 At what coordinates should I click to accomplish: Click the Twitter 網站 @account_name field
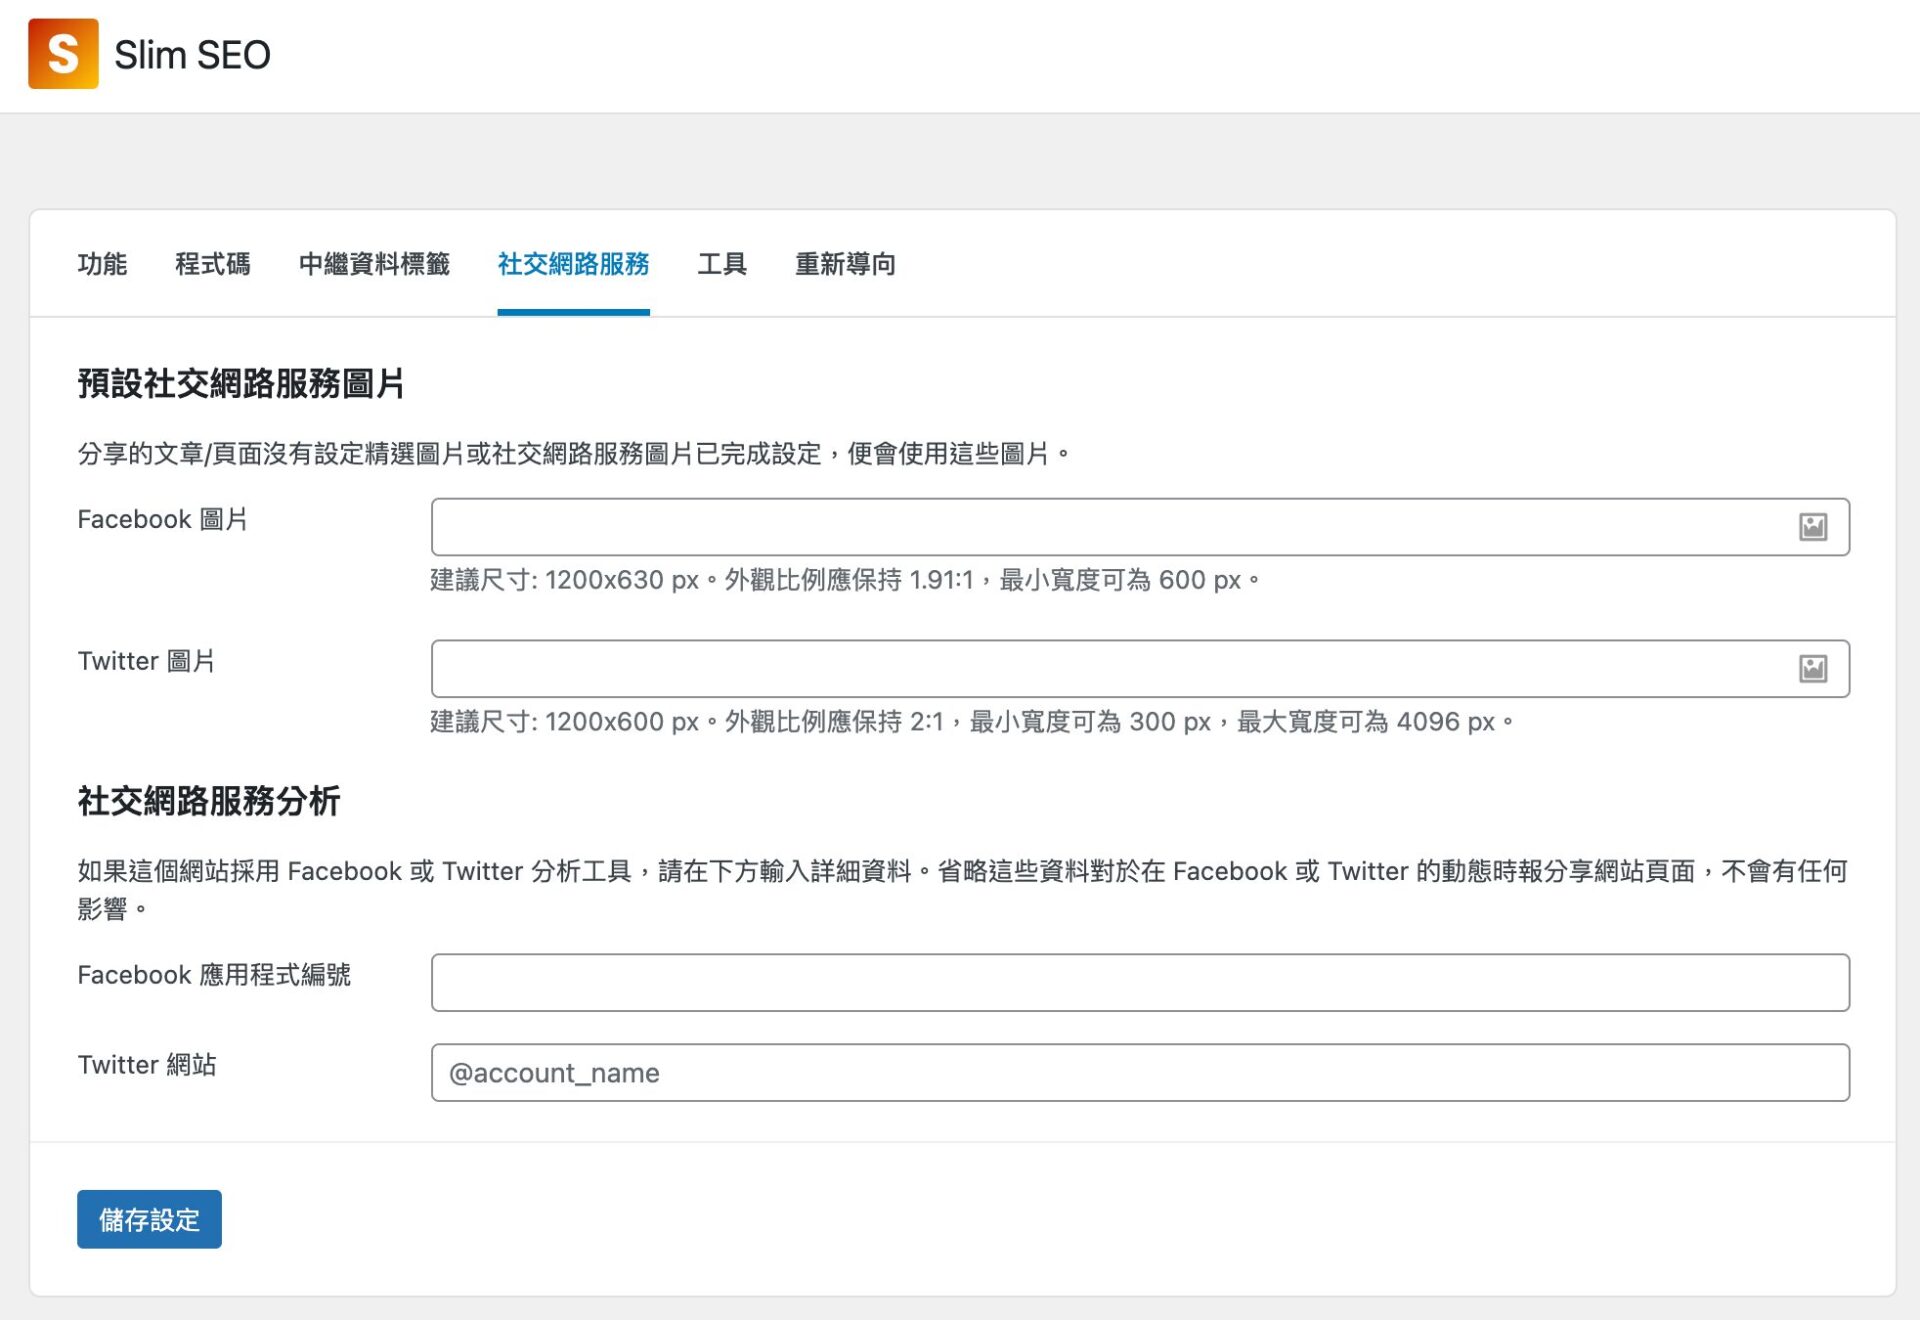[1140, 1073]
